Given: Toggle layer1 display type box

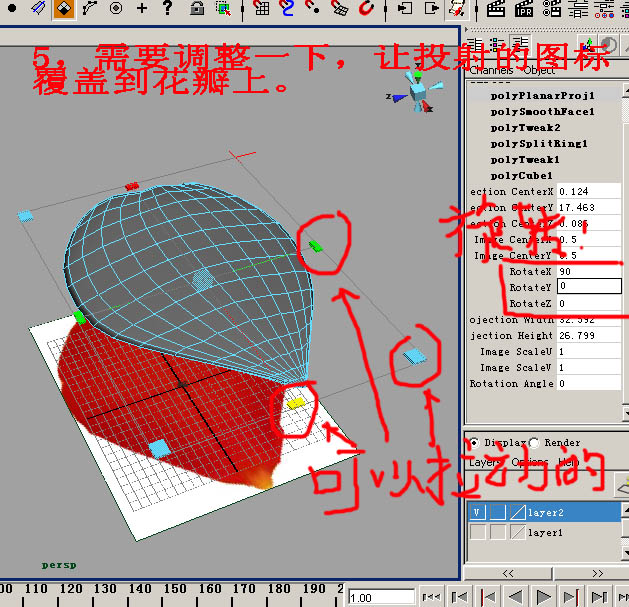Looking at the screenshot, I should tap(498, 532).
